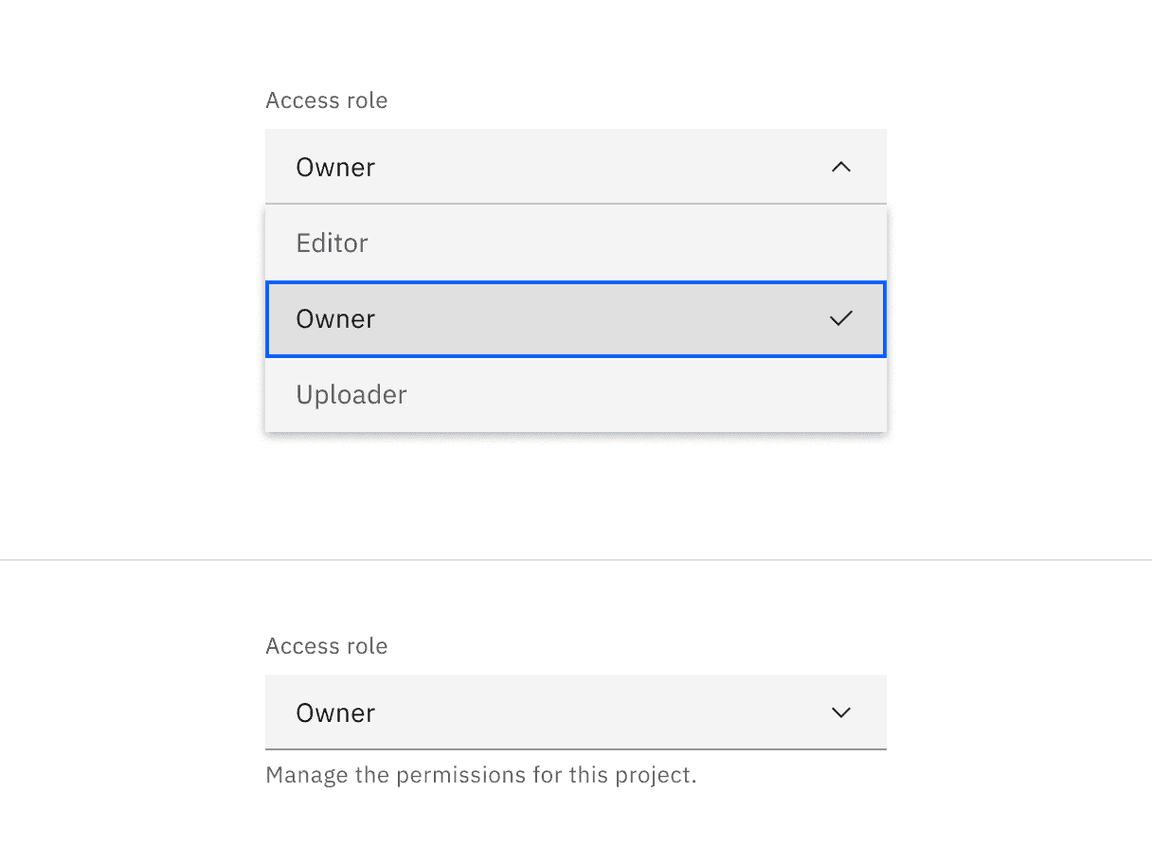Click the upper Access role label
The height and width of the screenshot is (864, 1152).
(x=326, y=100)
